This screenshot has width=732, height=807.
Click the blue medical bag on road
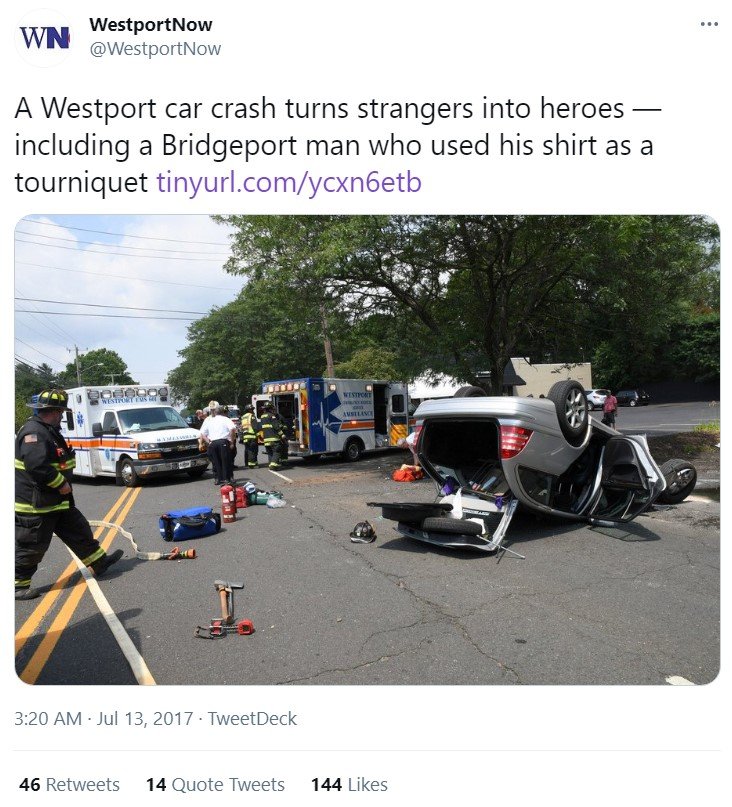[x=189, y=523]
